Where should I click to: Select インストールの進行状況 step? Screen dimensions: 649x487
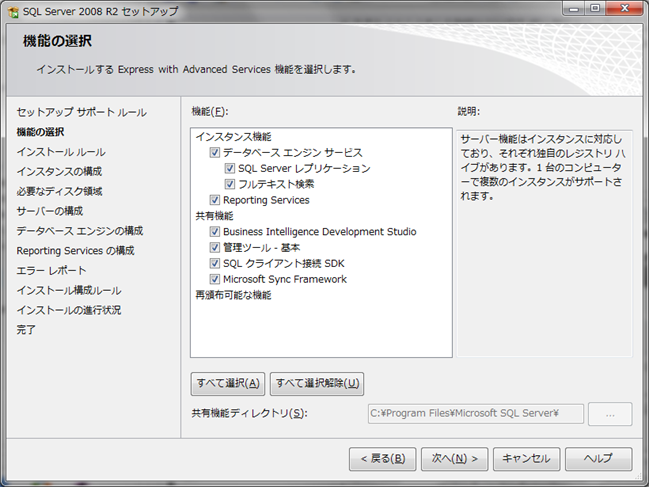[x=69, y=310]
